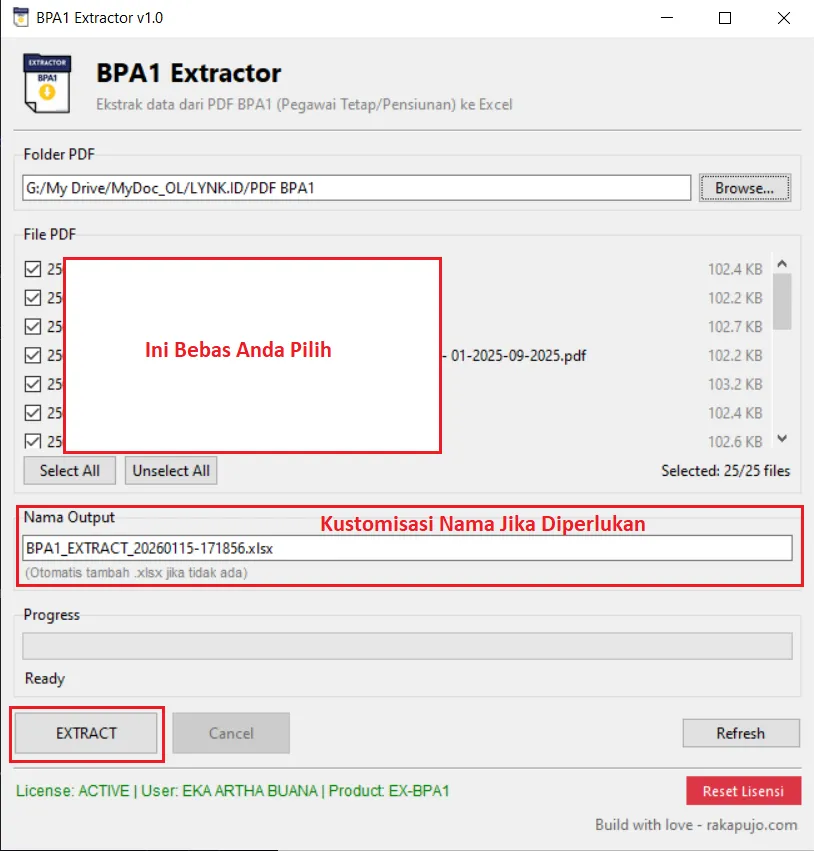Click into the Nama Output filename field

406,548
